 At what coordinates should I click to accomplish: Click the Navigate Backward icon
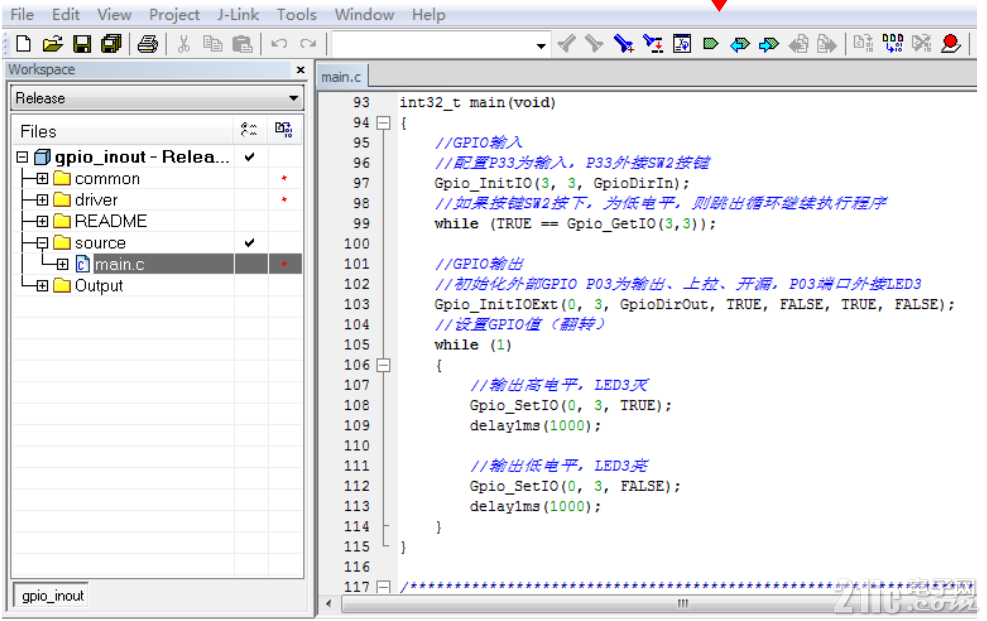tap(798, 44)
